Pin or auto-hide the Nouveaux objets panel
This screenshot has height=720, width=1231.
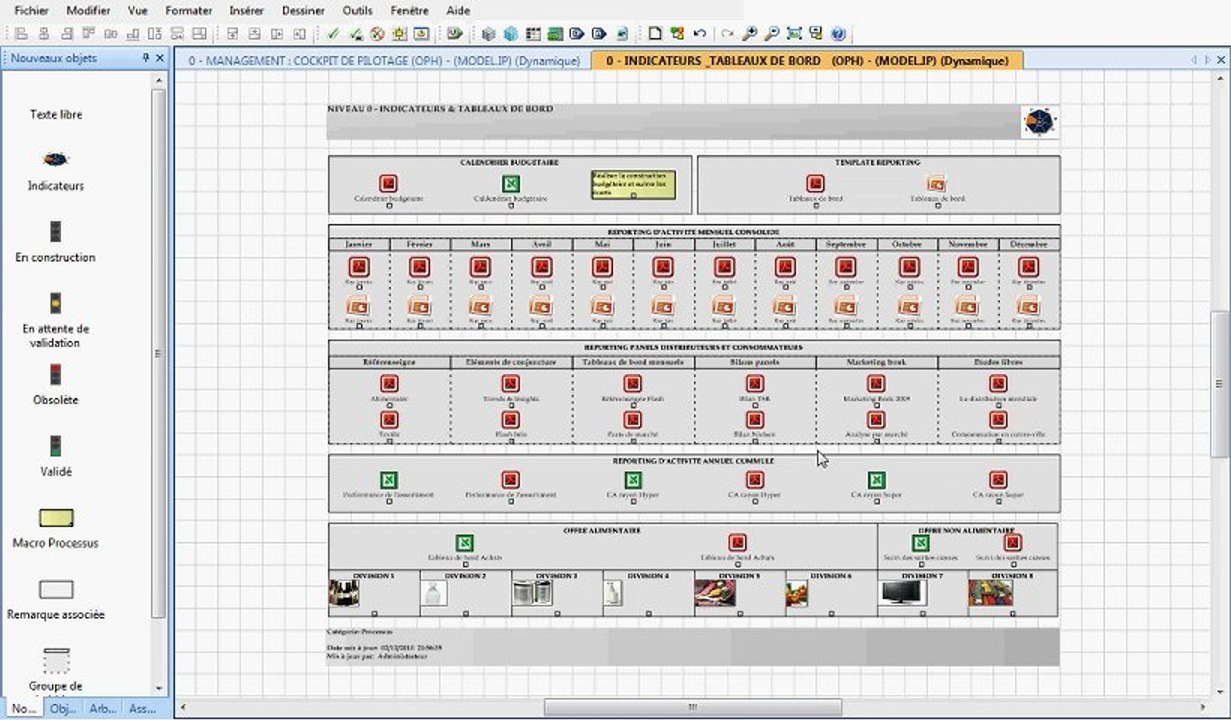[146, 59]
